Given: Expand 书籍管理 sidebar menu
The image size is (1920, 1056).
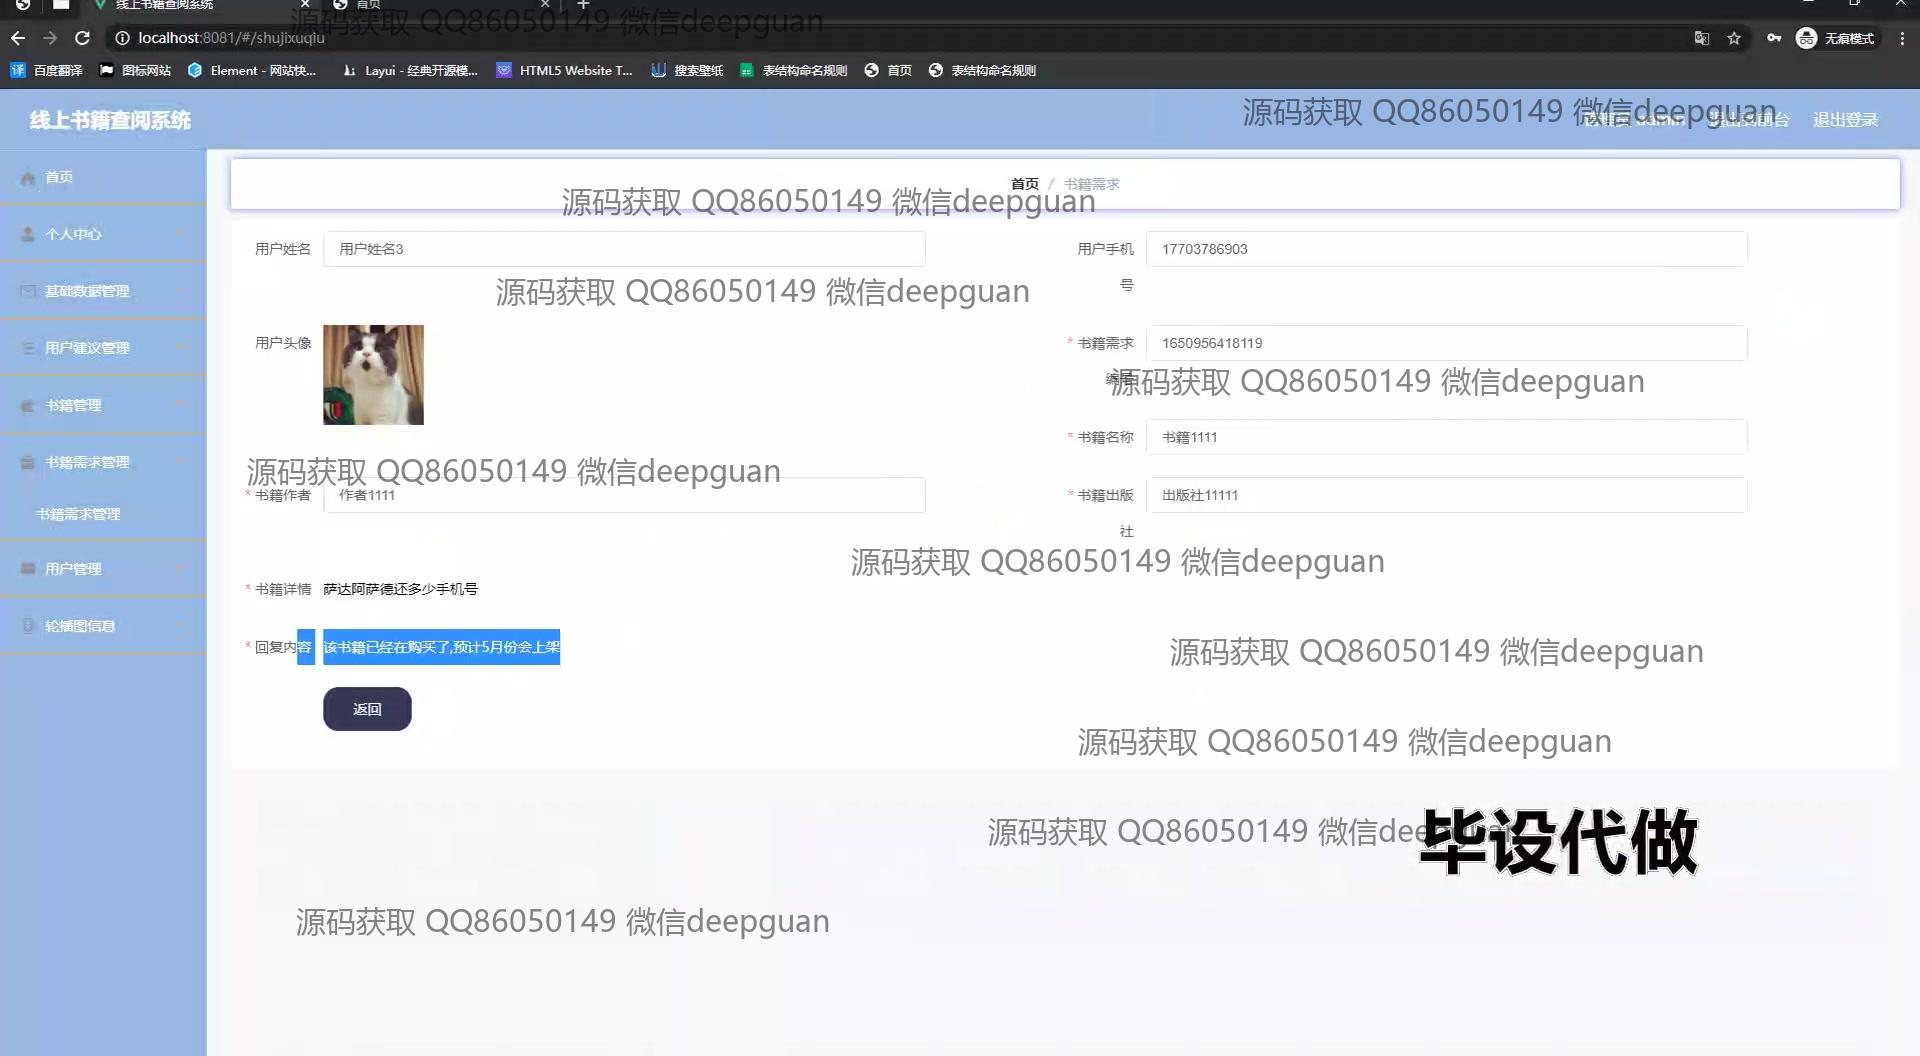Looking at the screenshot, I should click(103, 405).
